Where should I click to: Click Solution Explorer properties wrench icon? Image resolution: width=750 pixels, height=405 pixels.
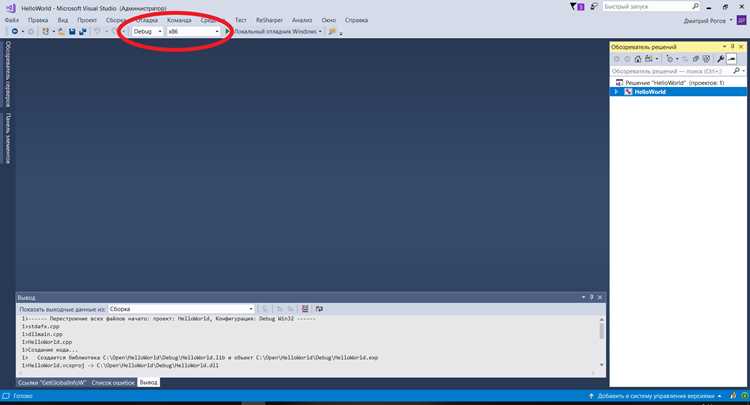point(720,59)
